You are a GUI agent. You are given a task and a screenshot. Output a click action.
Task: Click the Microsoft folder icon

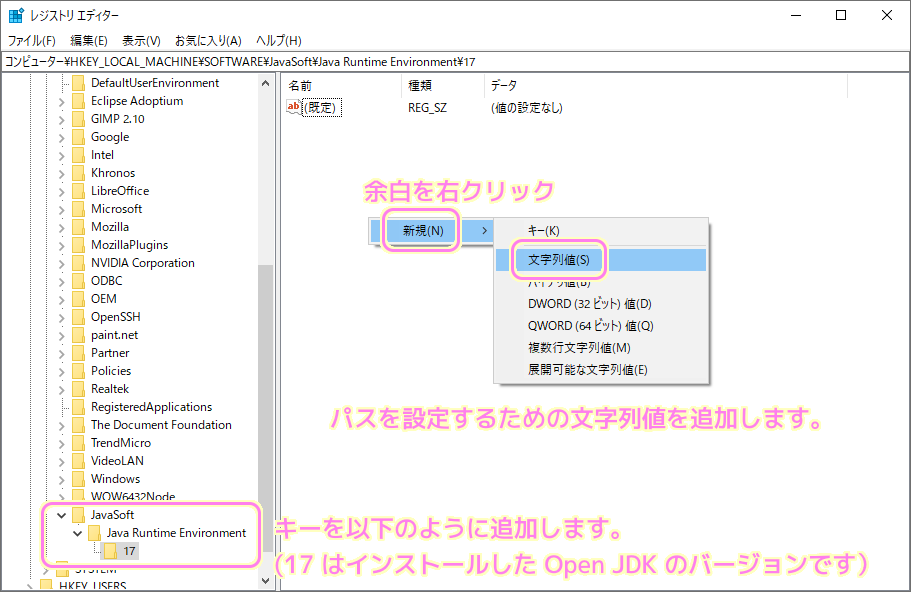(78, 209)
